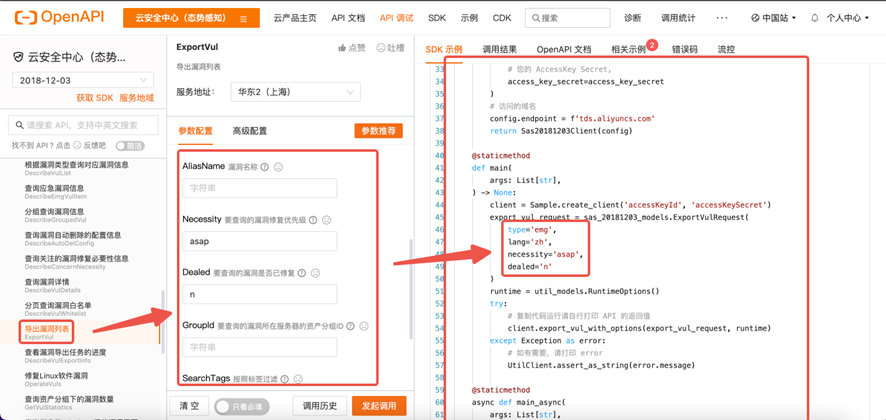This screenshot has width=886, height=420.
Task: Click into the GroupId input field
Action: coord(260,347)
